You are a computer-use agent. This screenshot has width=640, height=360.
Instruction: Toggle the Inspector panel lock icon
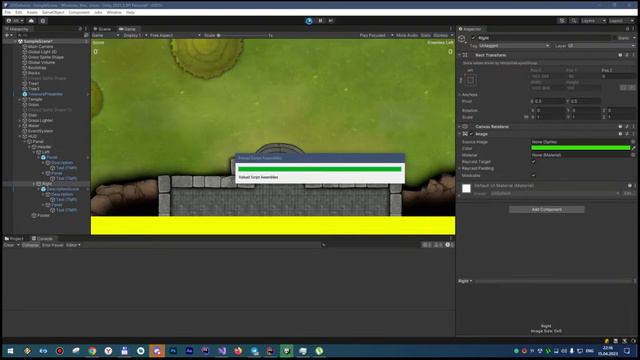tap(628, 29)
